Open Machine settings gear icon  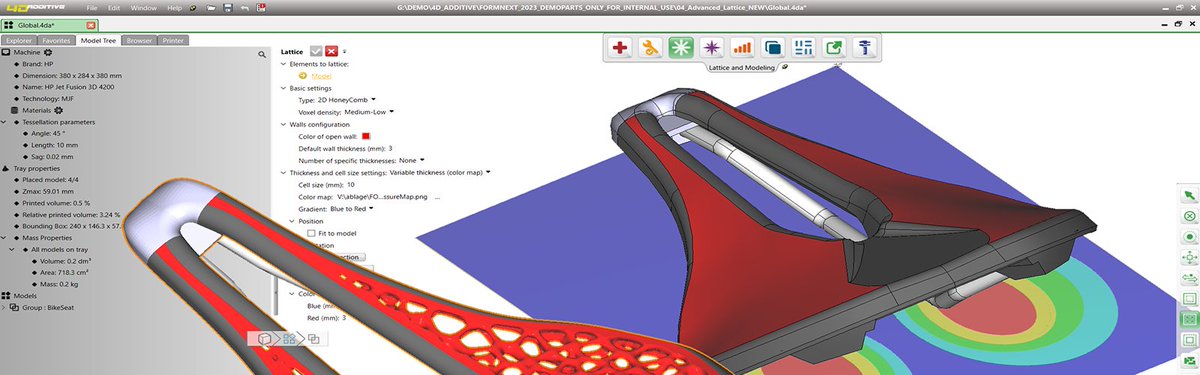point(47,51)
